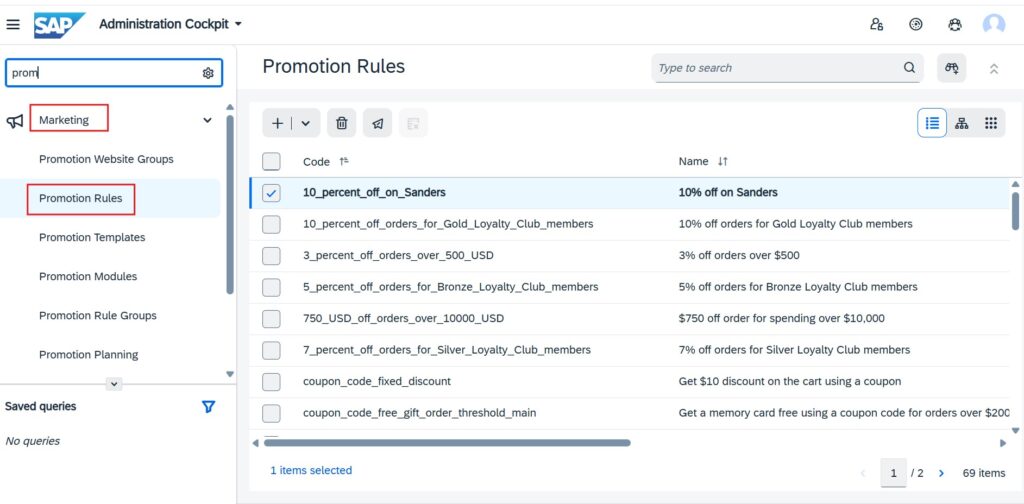Switch to tree hierarchy view

coord(961,123)
